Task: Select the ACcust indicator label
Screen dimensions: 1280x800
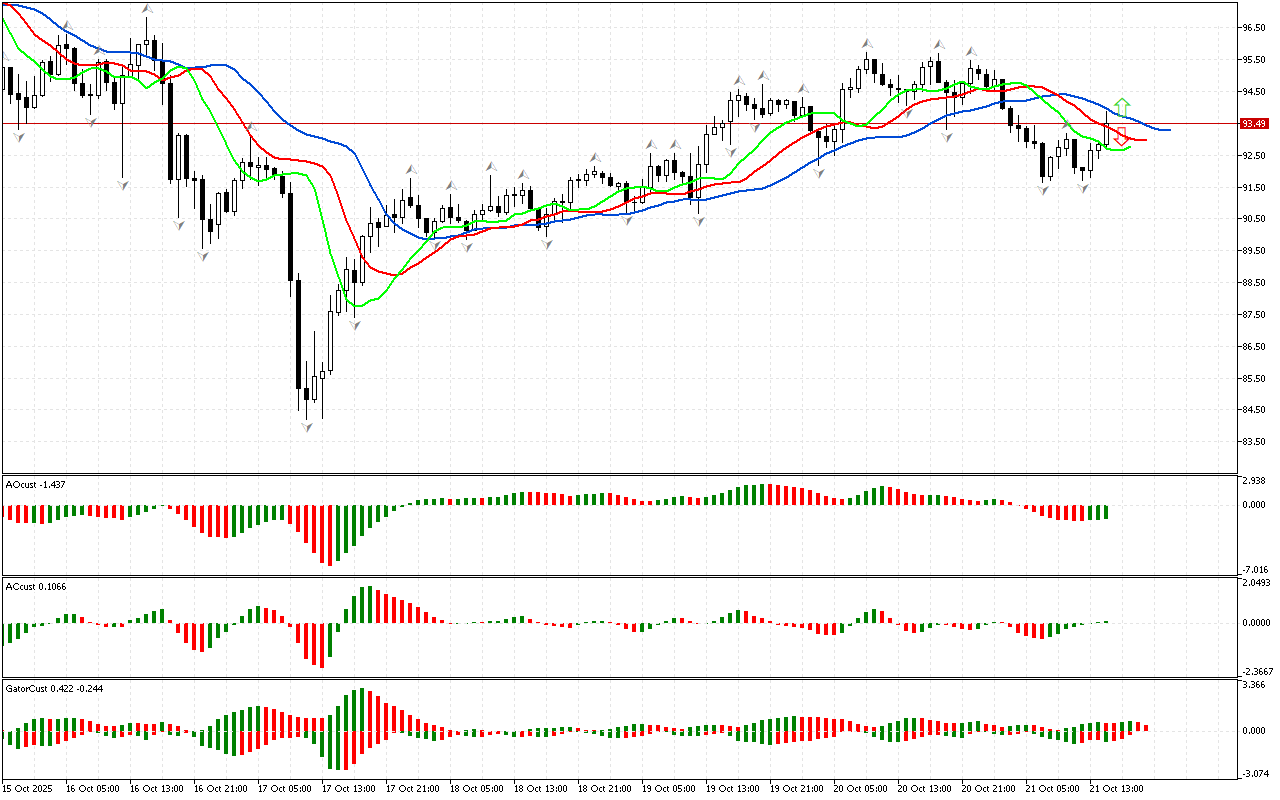Action: click(x=36, y=585)
